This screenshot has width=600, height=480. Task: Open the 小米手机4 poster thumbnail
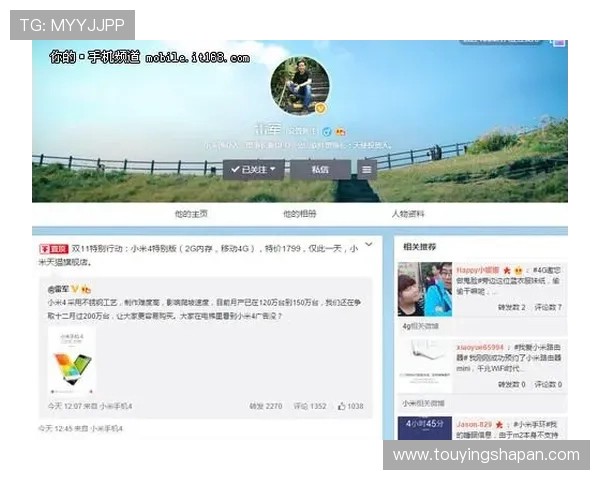point(72,361)
